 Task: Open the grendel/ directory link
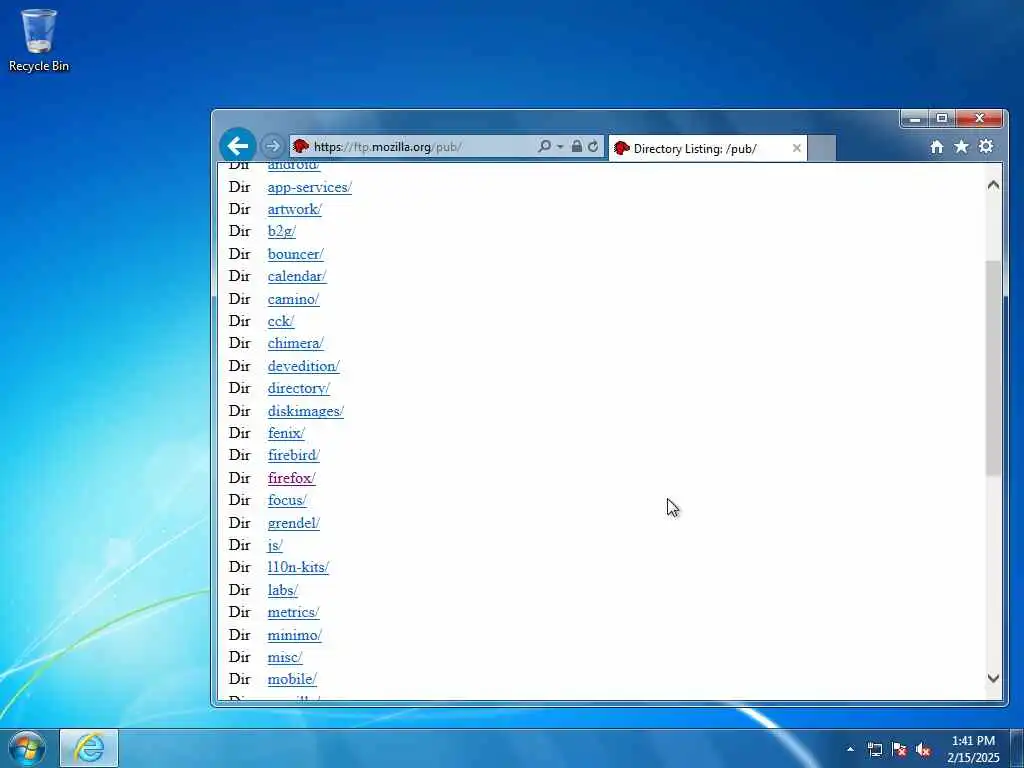tap(294, 523)
